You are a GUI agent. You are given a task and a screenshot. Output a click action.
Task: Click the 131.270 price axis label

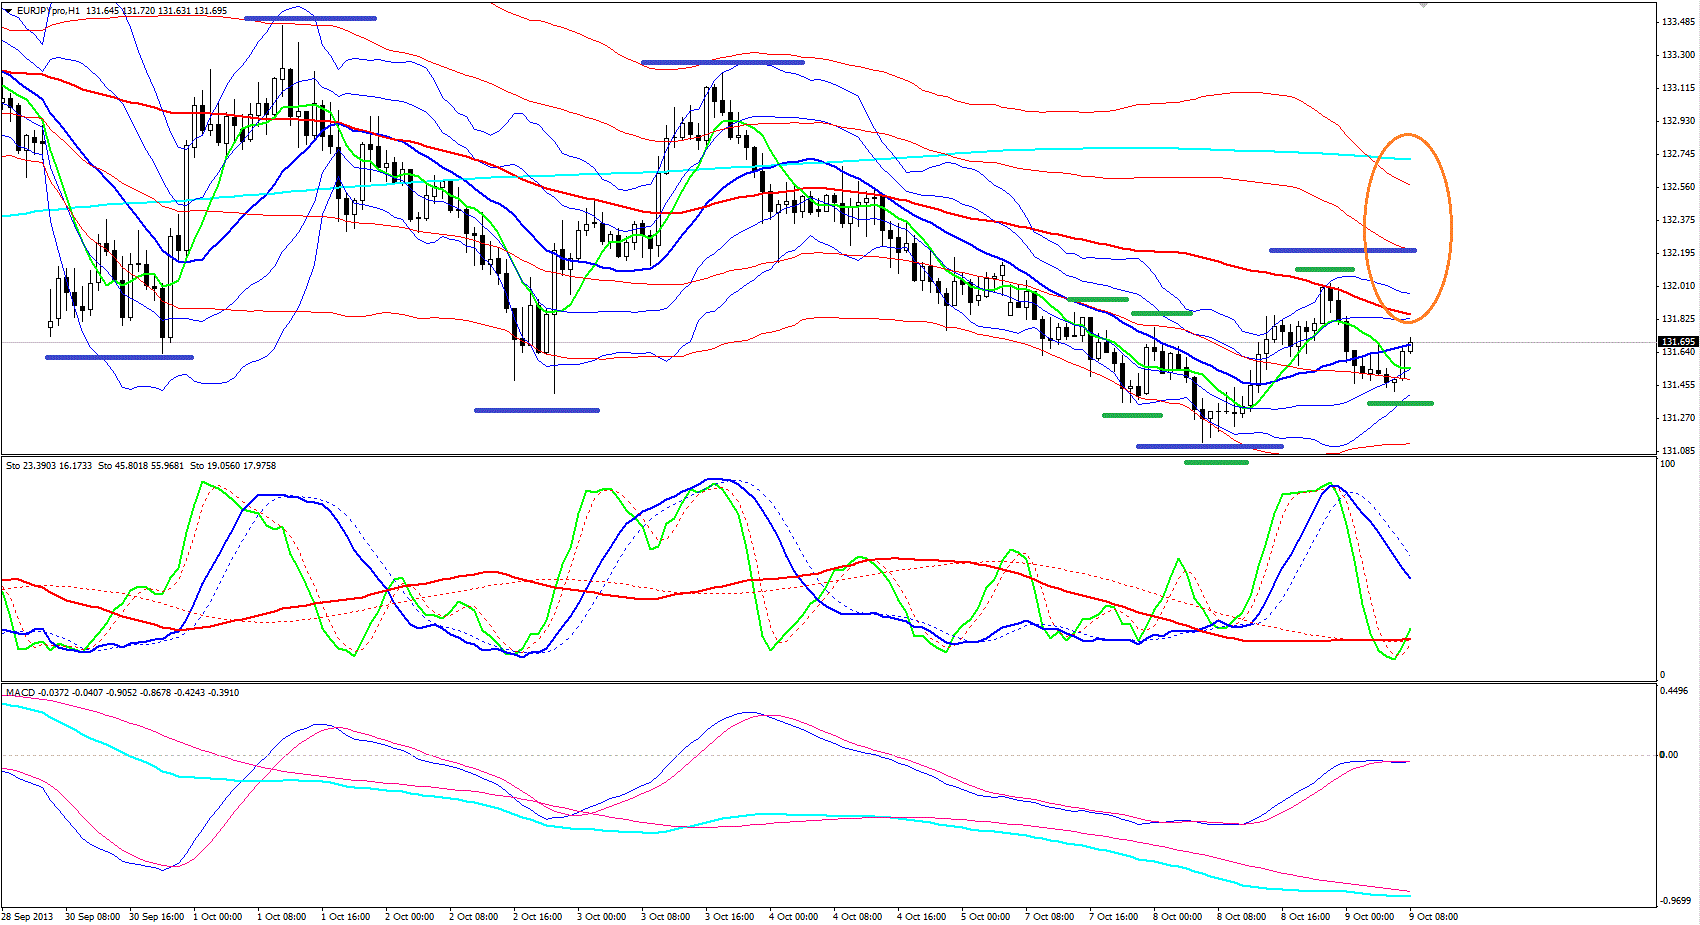1677,418
